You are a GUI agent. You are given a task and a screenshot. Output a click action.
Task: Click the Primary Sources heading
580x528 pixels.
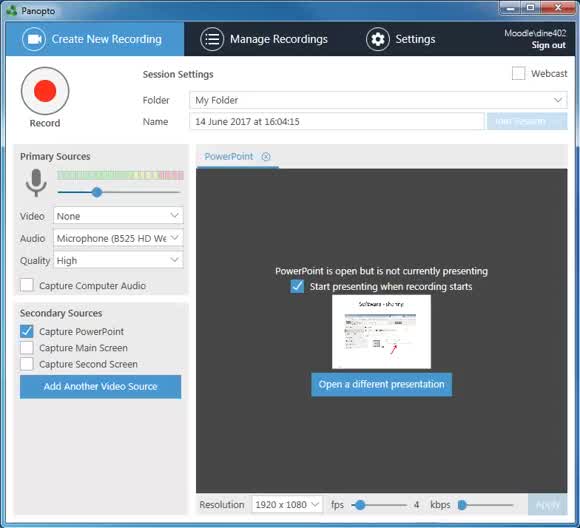(55, 157)
